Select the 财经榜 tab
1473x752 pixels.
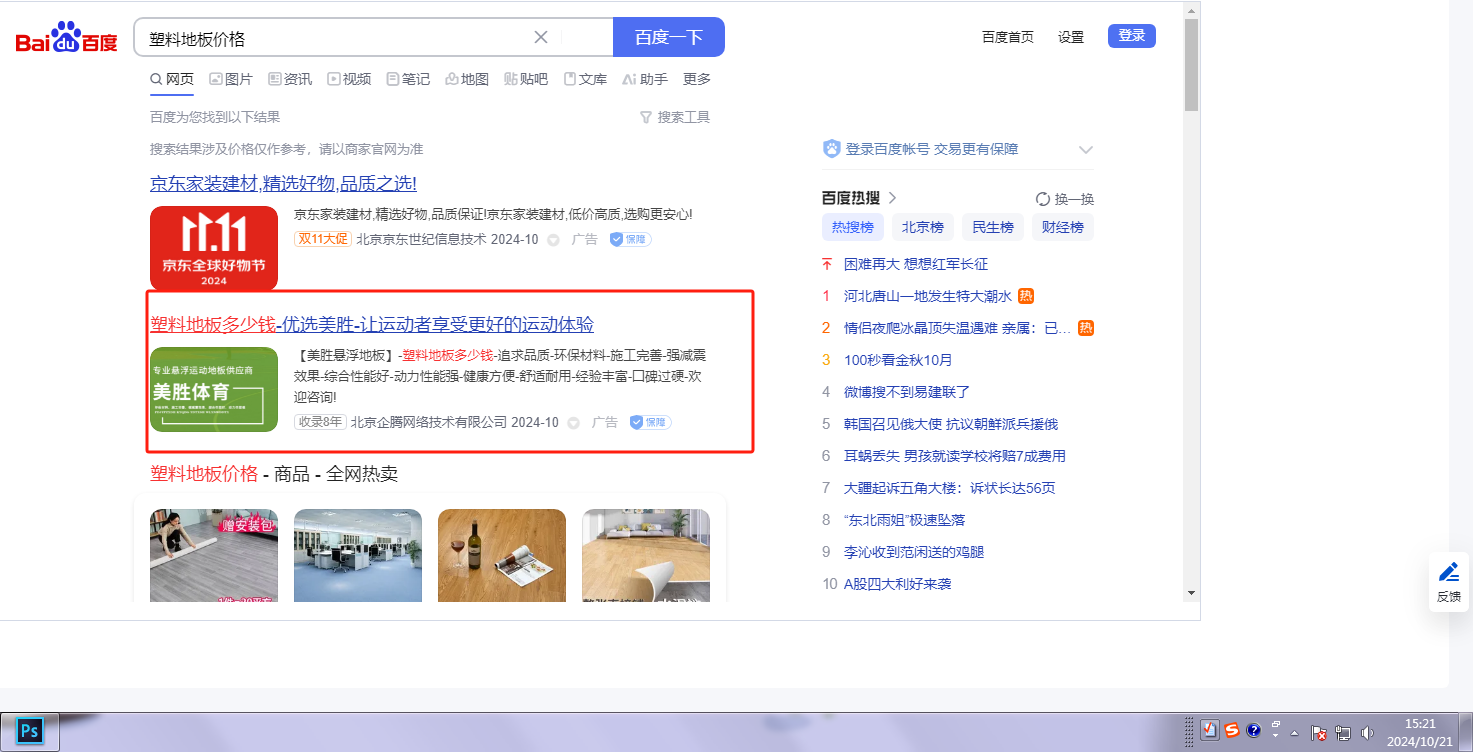pyautogui.click(x=1063, y=227)
